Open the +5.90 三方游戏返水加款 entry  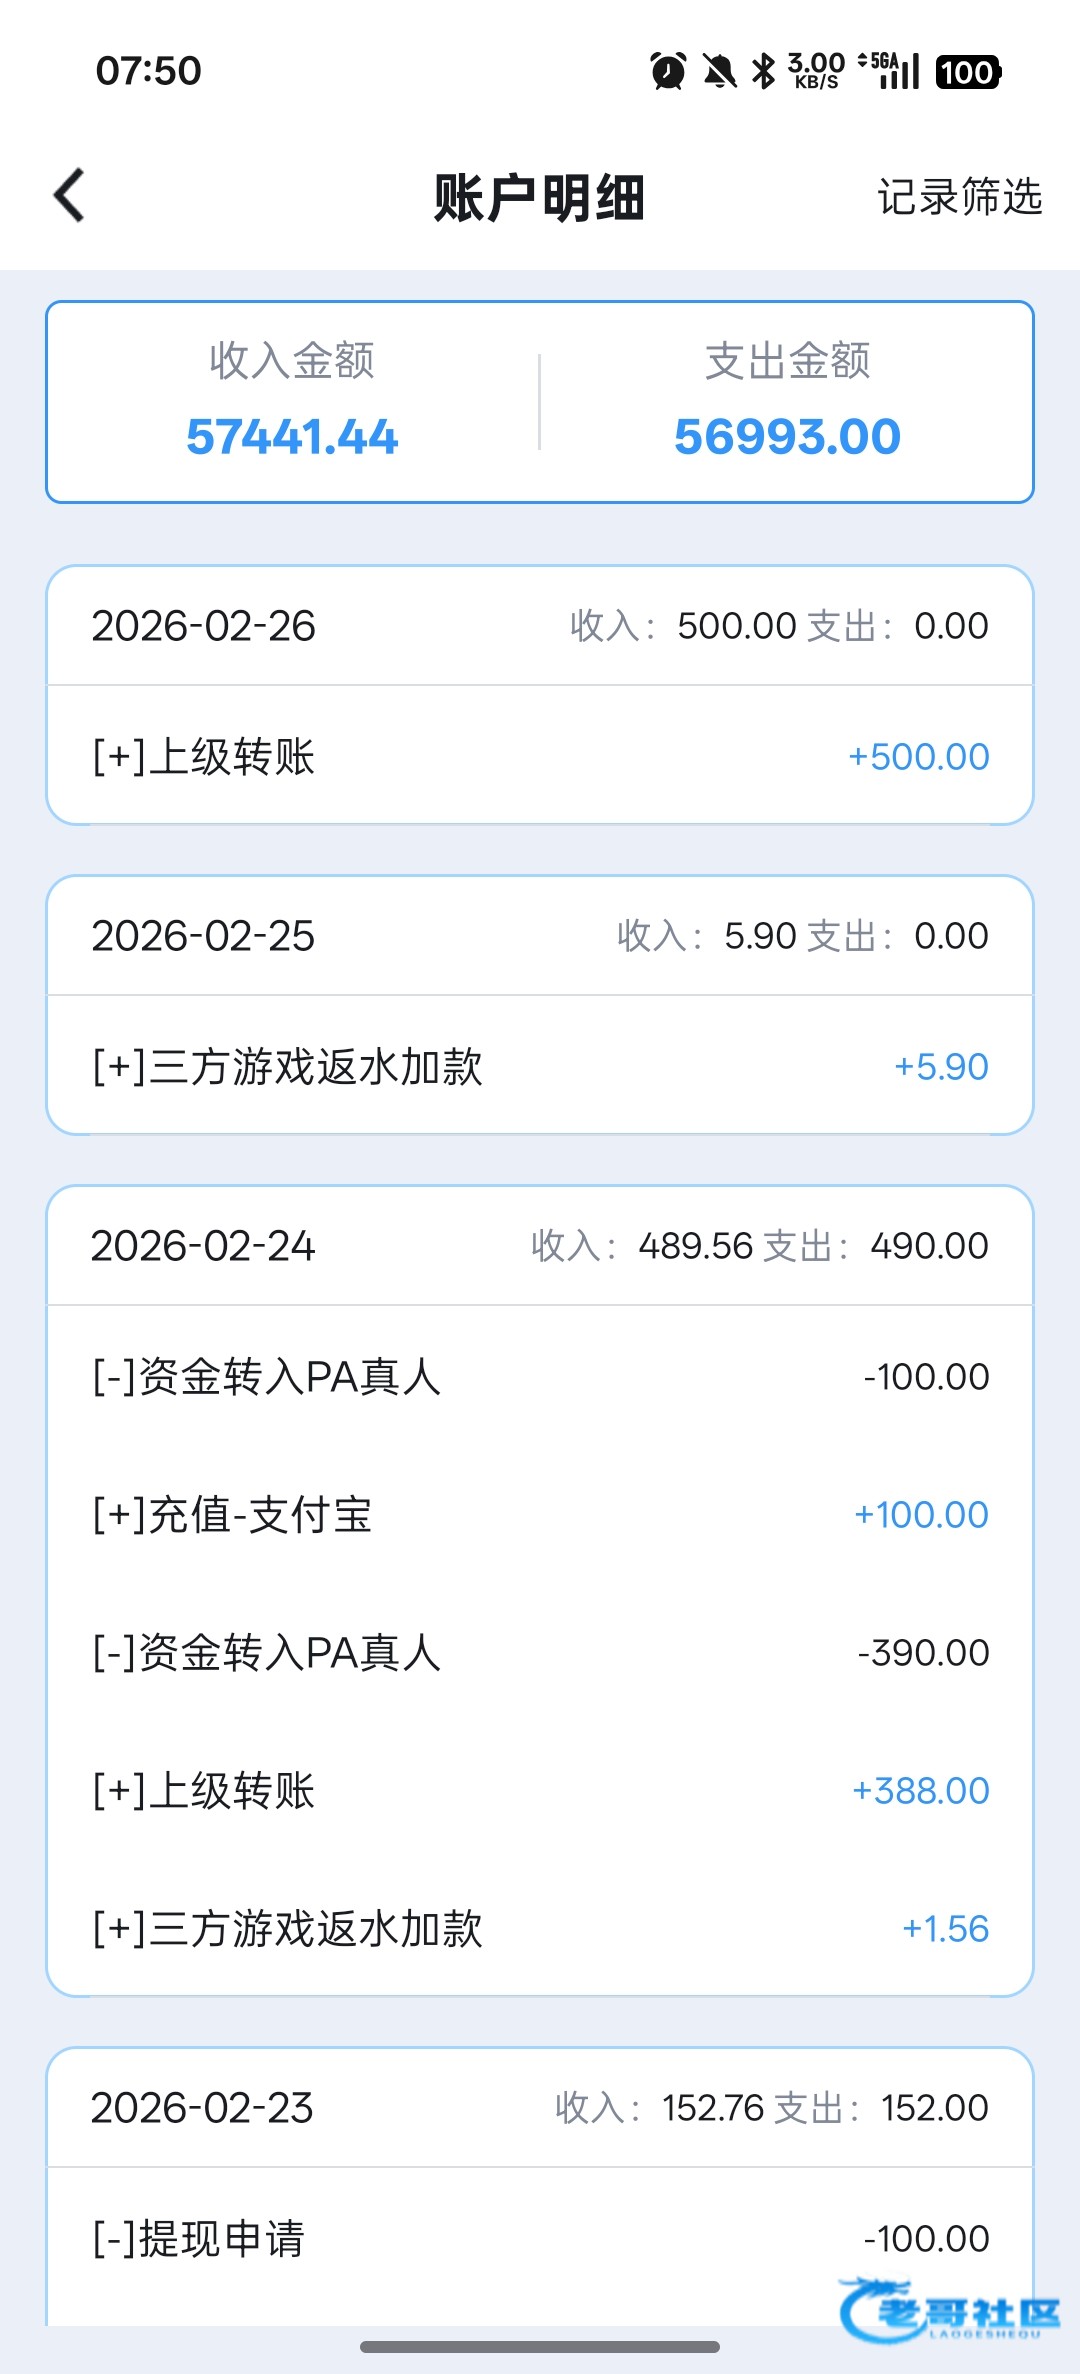pos(540,1066)
